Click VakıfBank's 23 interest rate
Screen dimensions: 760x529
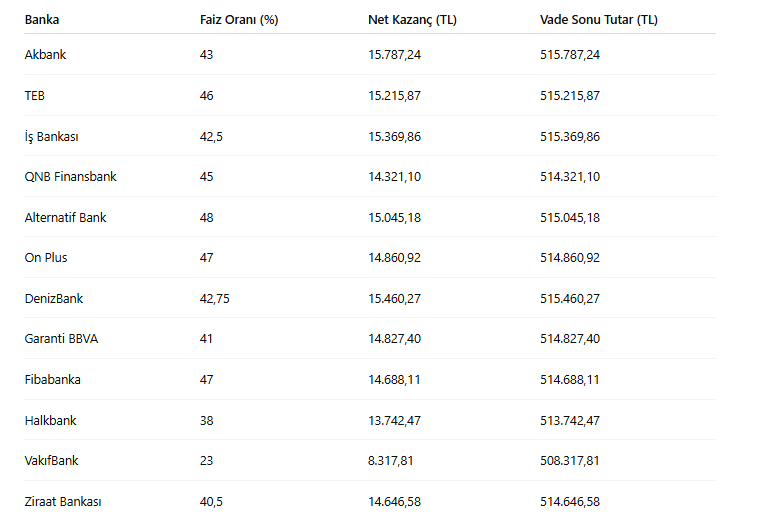207,461
